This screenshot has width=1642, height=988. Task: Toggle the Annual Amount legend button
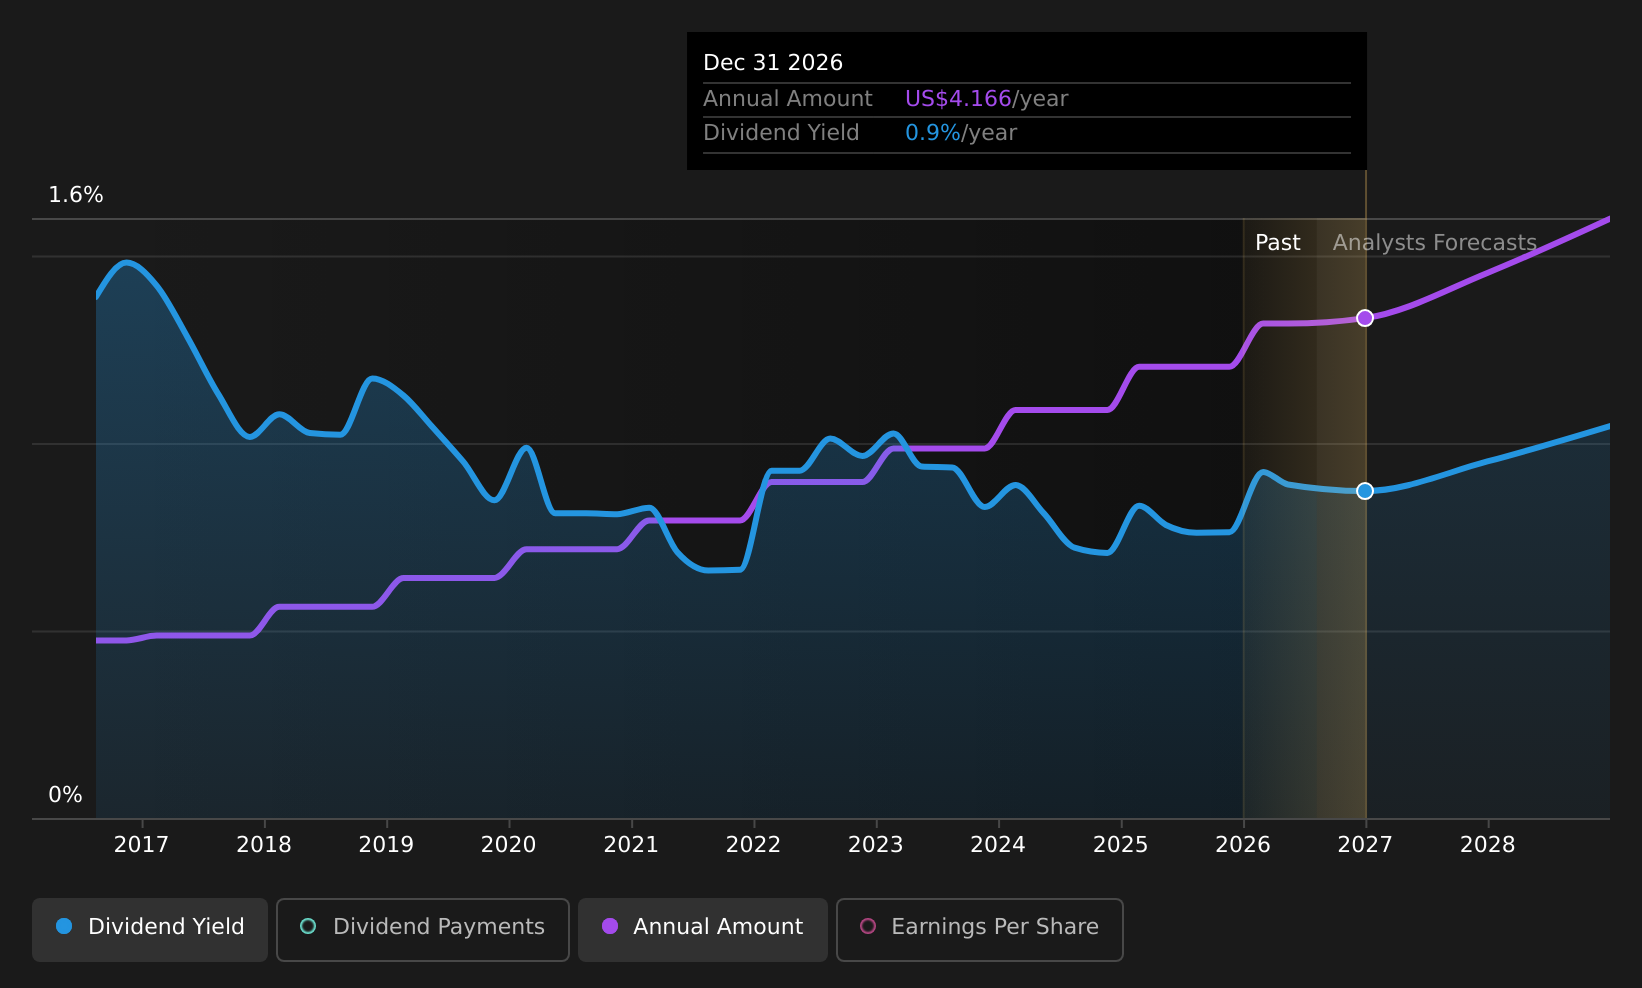click(703, 929)
